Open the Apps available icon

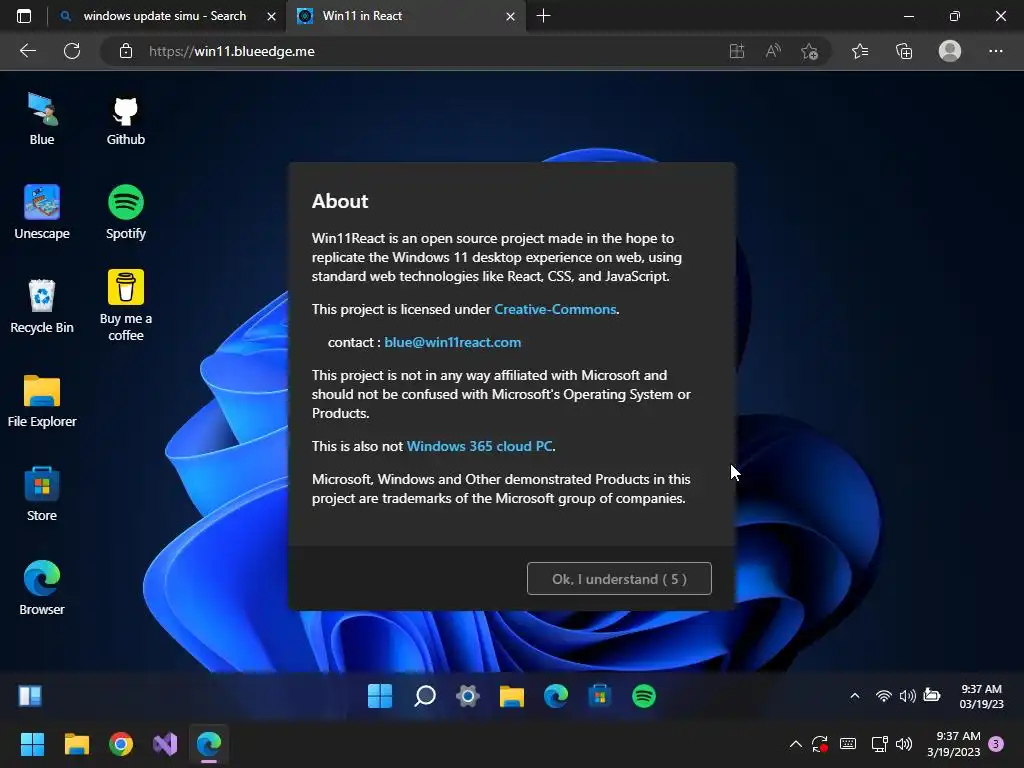[737, 51]
